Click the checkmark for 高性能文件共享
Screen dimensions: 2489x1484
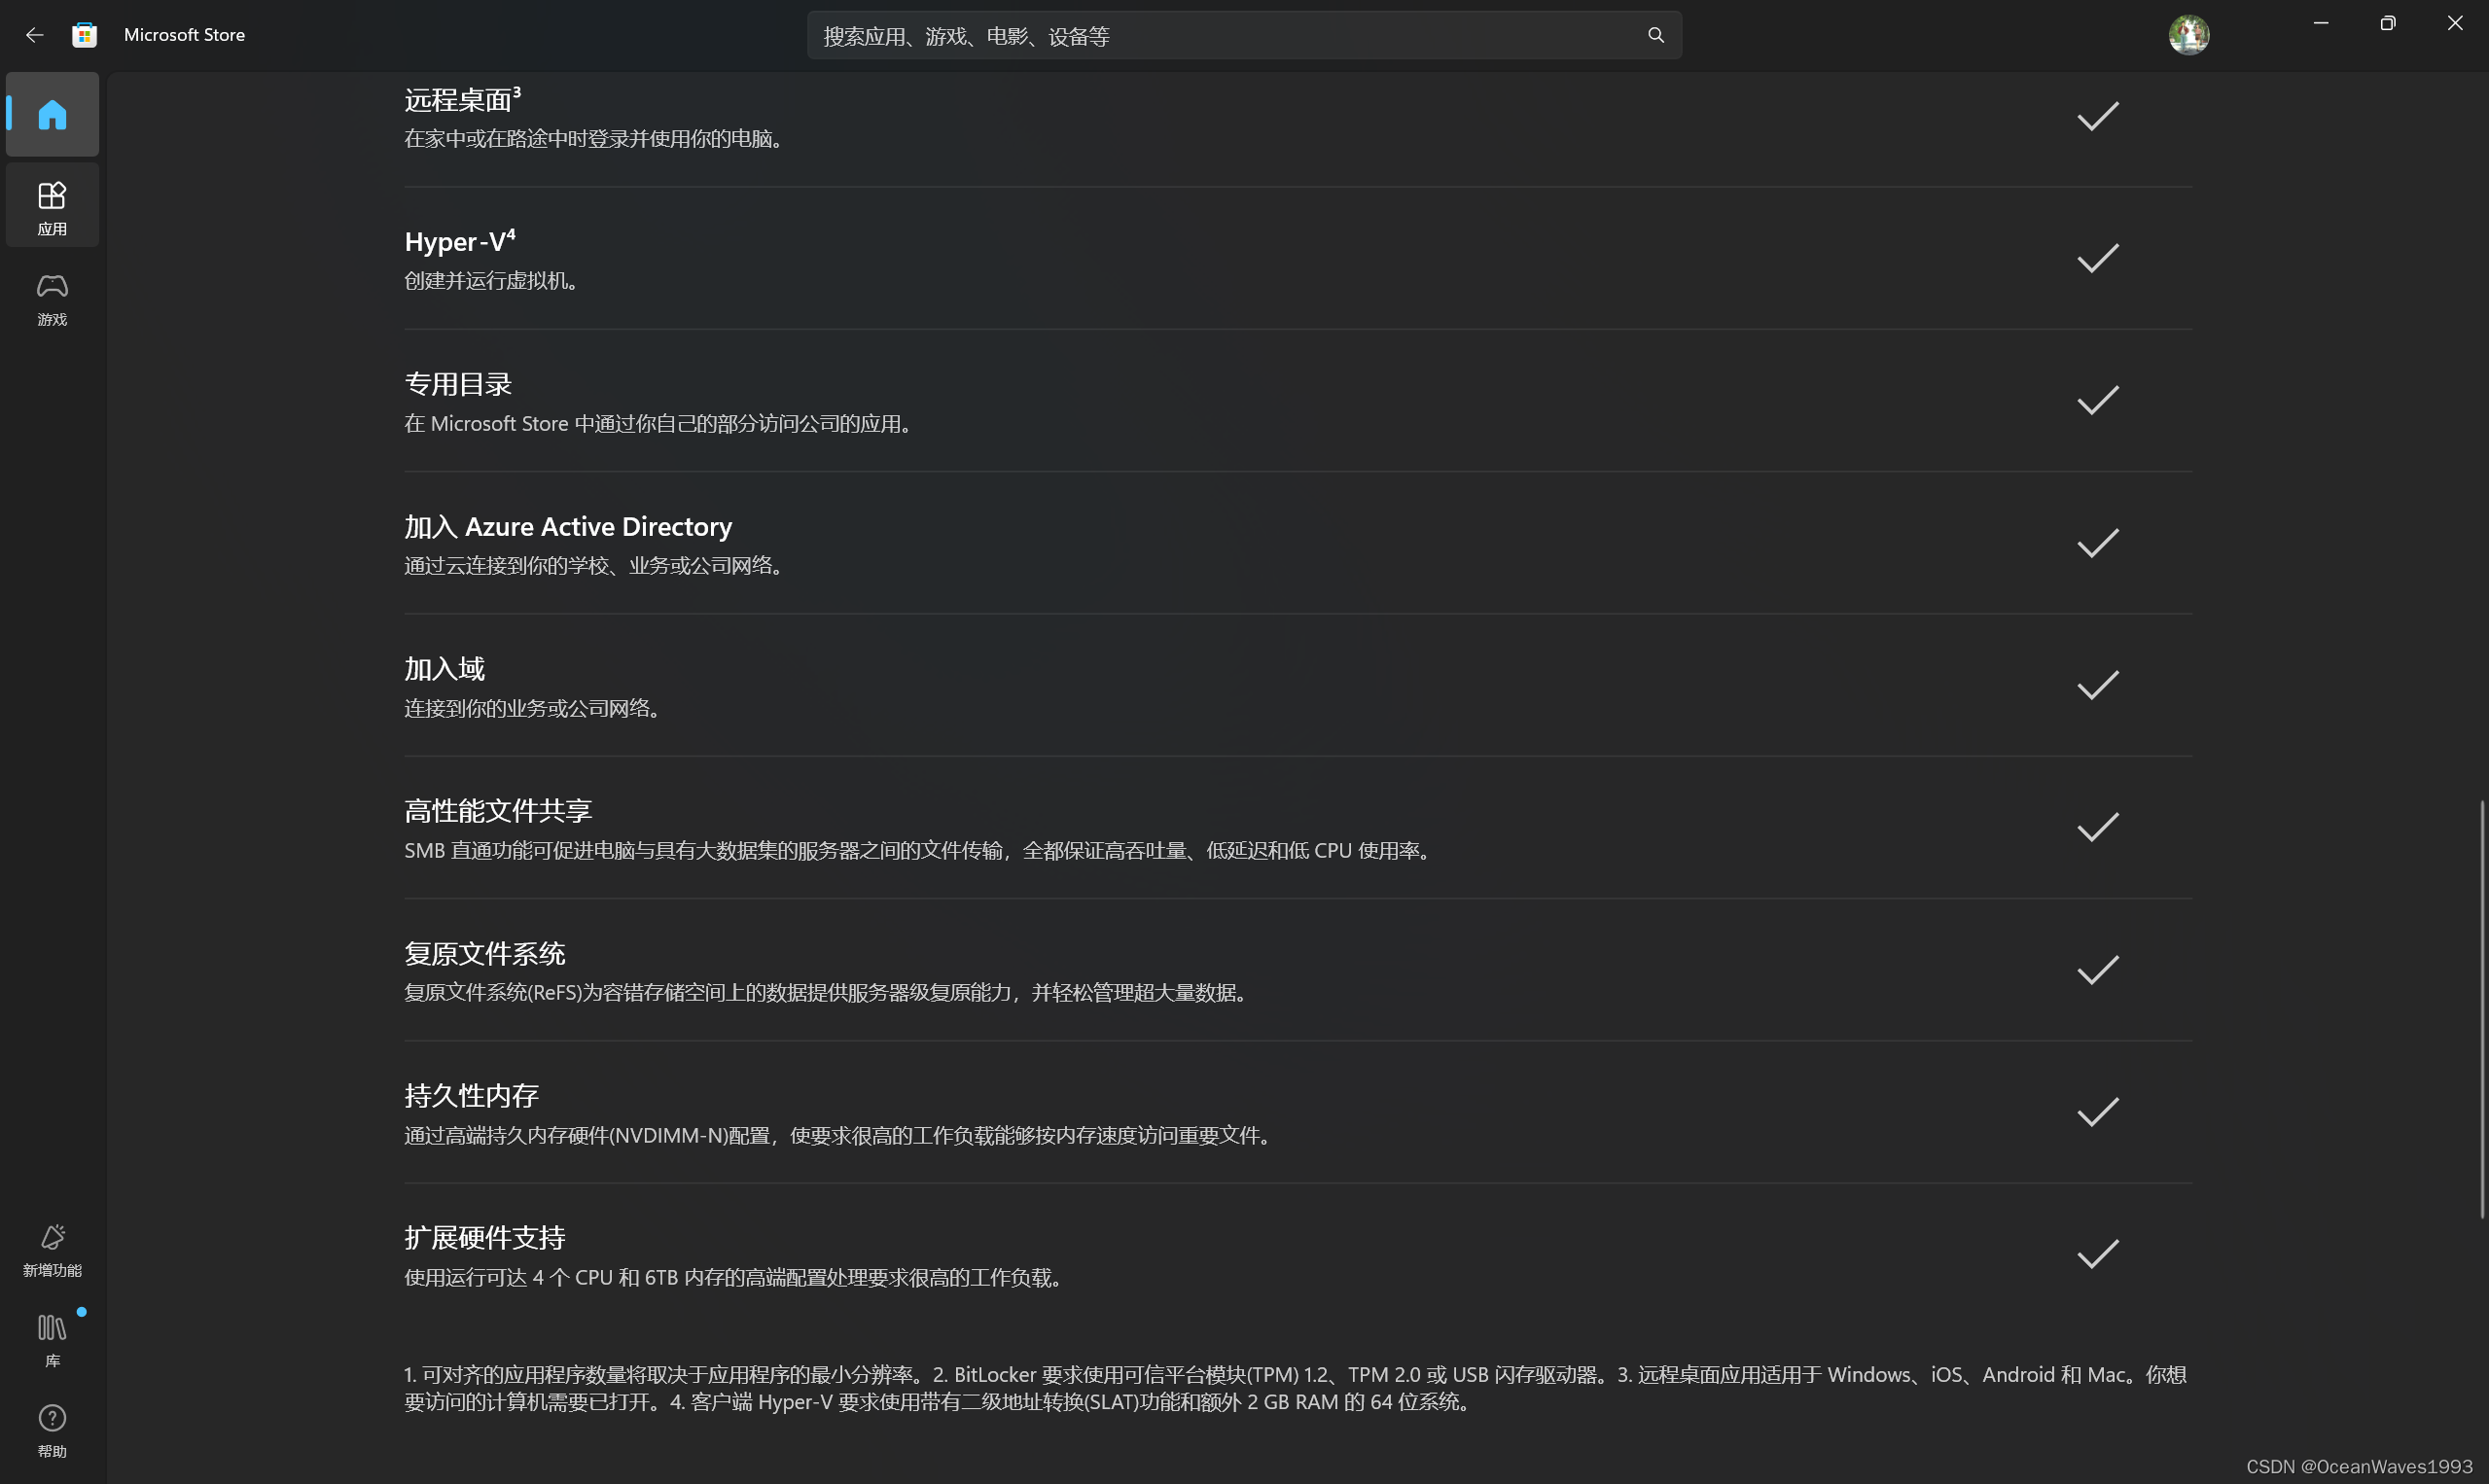click(2098, 828)
